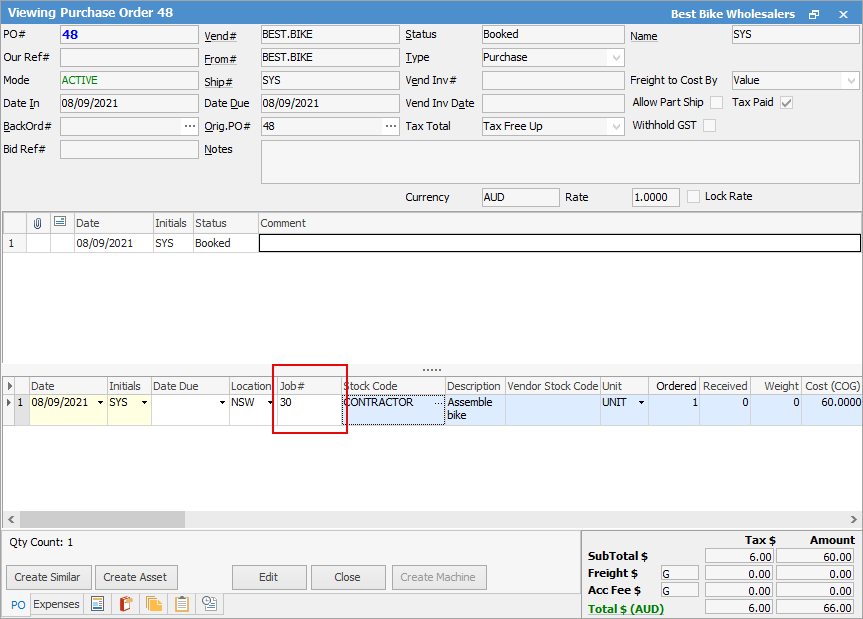Toggle the Tax Paid checkbox
Viewport: 863px width, 619px height.
click(786, 103)
